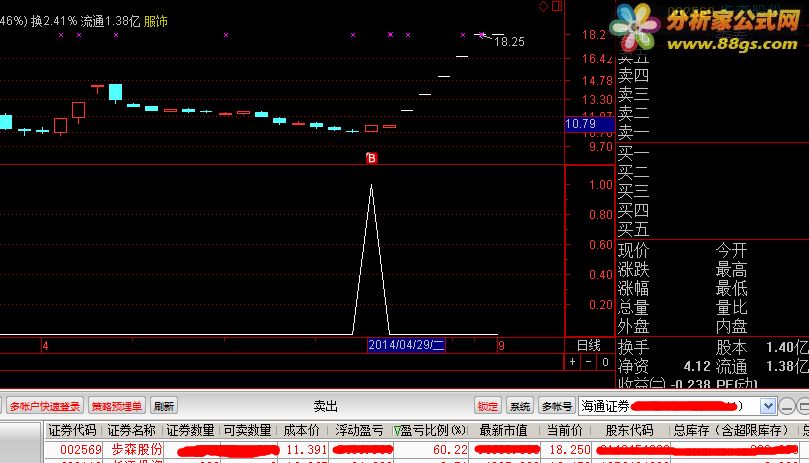
Task: Click the sort arrow on 盈亏比例(%) column
Action: [x=397, y=430]
